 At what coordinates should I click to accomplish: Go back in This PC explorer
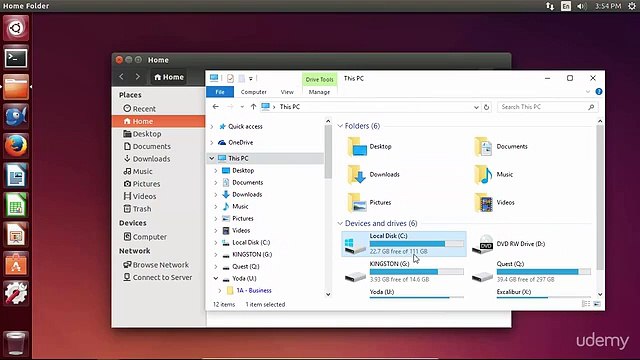216,107
